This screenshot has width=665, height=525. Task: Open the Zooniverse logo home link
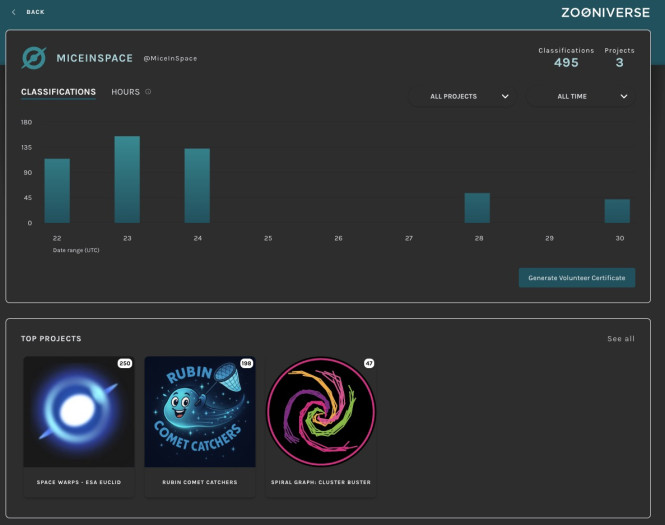click(605, 13)
